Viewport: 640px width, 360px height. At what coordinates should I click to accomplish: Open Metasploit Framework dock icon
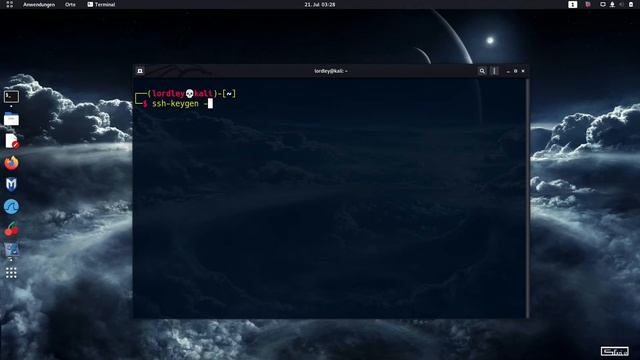tap(11, 184)
